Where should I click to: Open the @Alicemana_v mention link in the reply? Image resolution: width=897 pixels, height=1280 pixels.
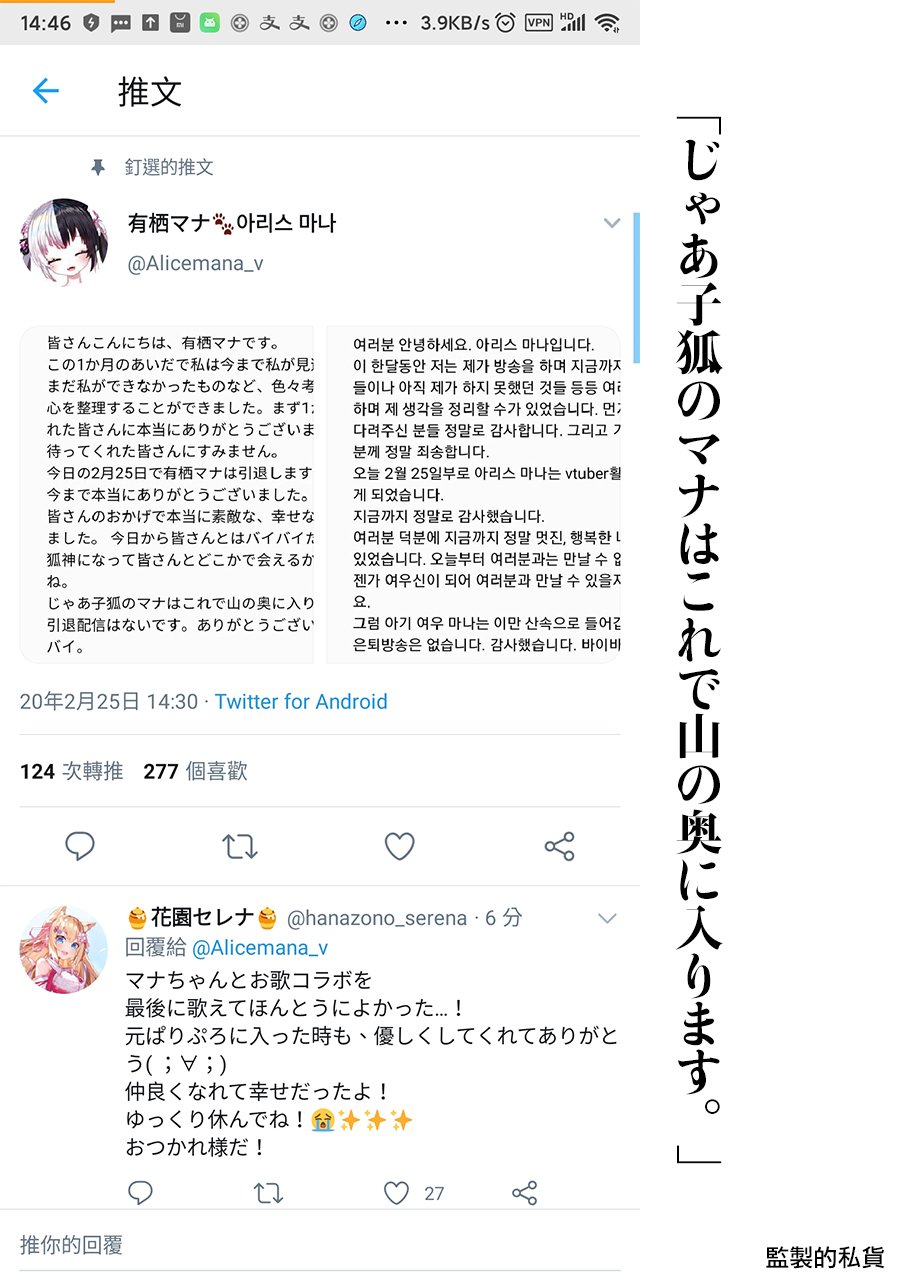click(260, 948)
